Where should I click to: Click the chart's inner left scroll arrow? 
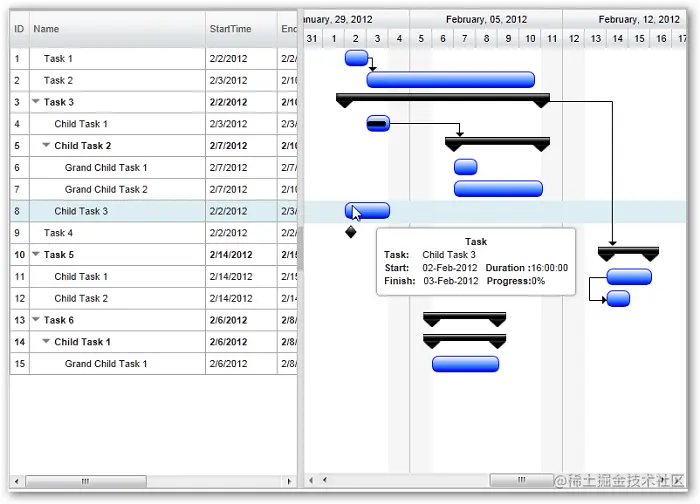click(x=325, y=480)
